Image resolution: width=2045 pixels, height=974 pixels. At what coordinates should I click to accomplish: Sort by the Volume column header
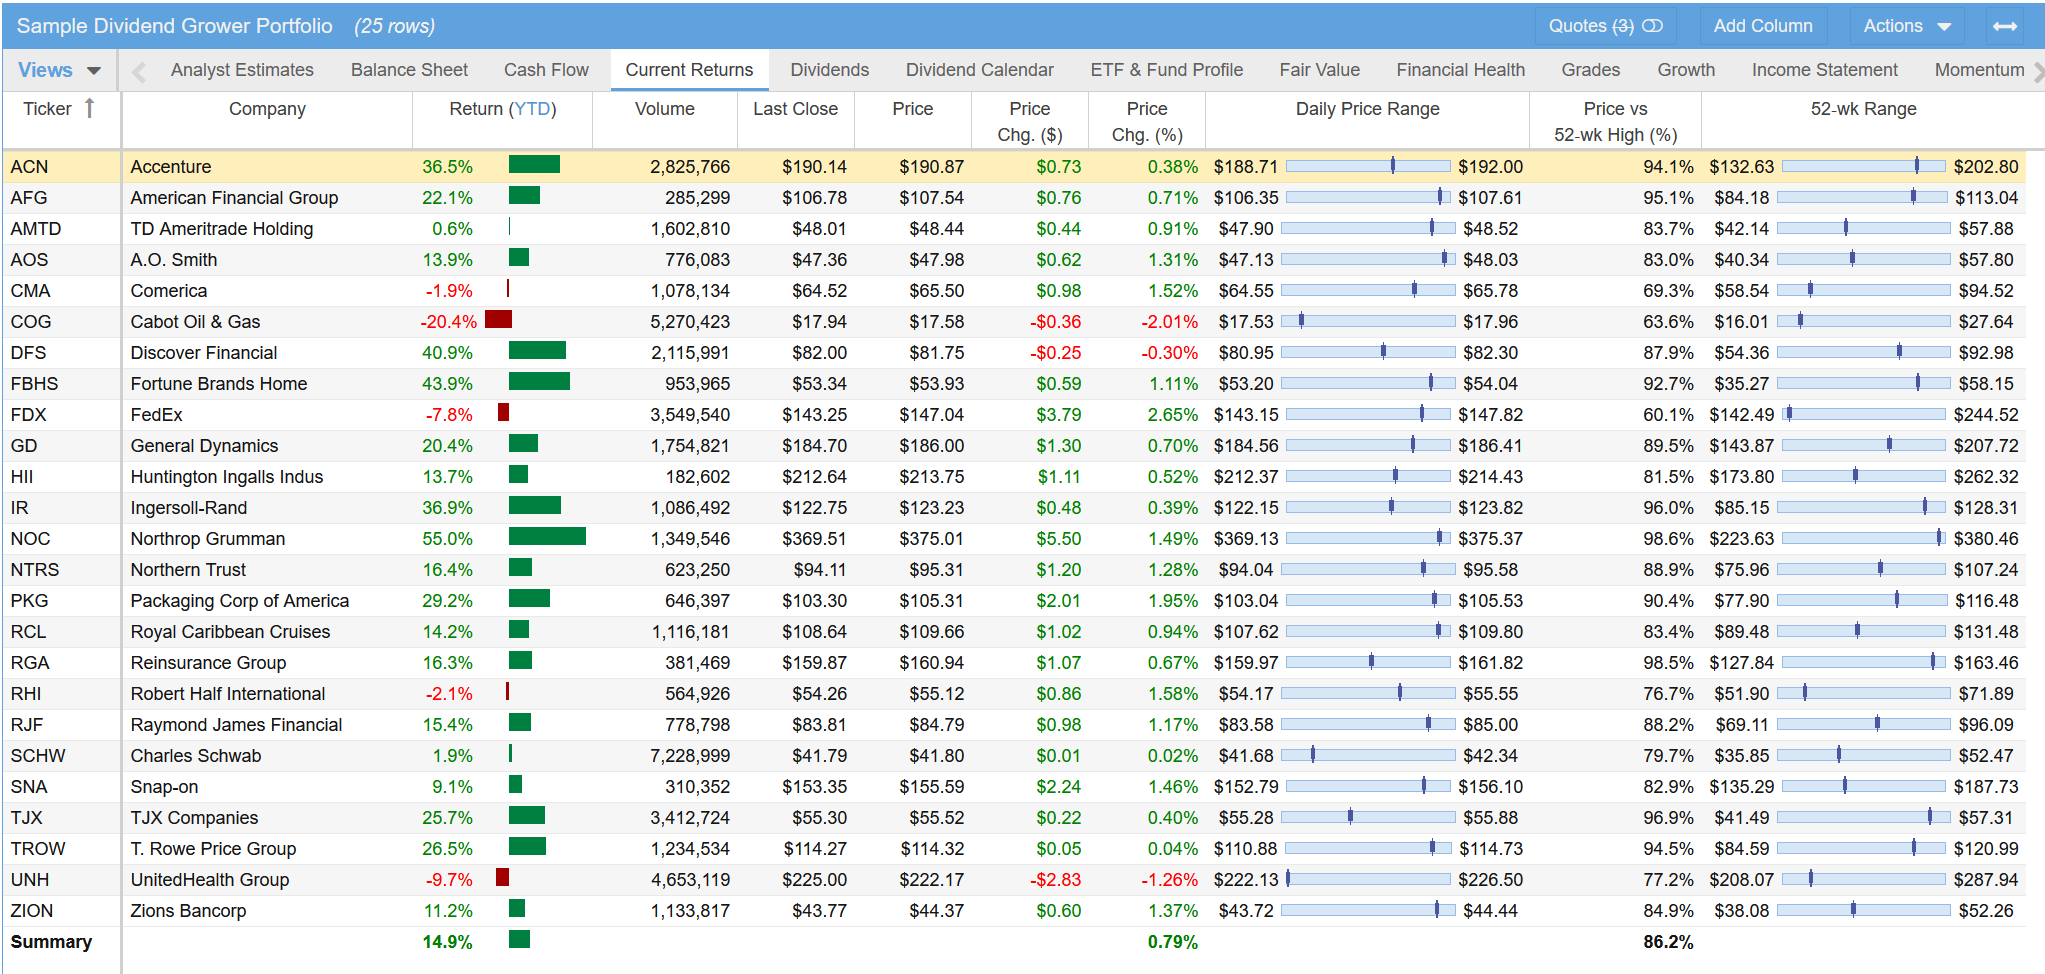point(664,109)
